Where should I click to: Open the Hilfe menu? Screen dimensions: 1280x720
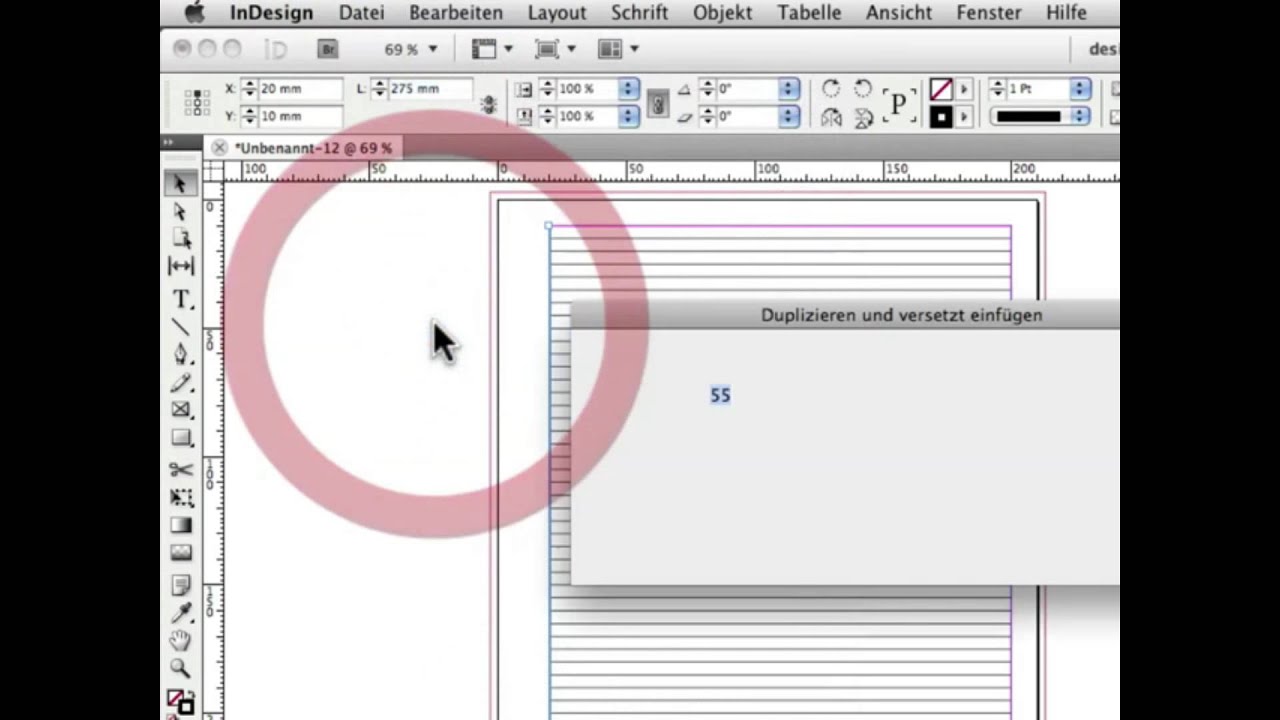(x=1066, y=13)
